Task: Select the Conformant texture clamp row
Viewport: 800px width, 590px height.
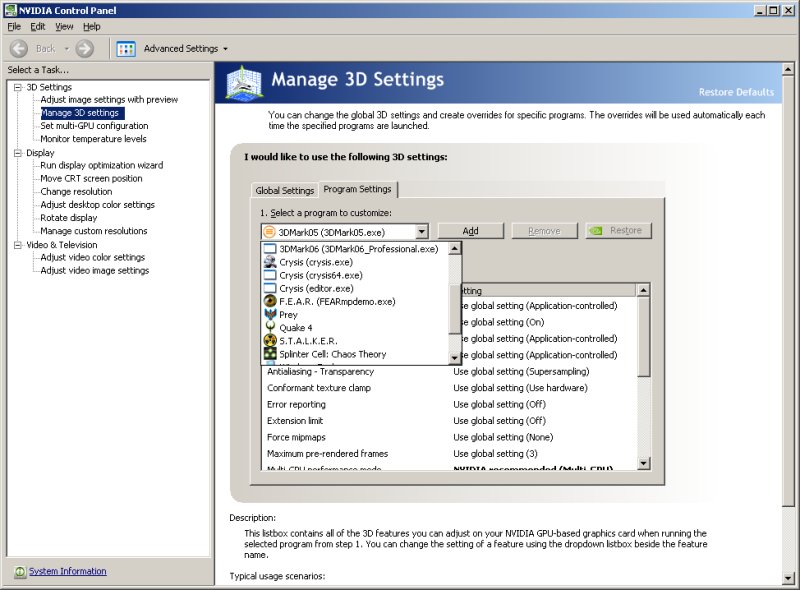Action: coord(449,388)
